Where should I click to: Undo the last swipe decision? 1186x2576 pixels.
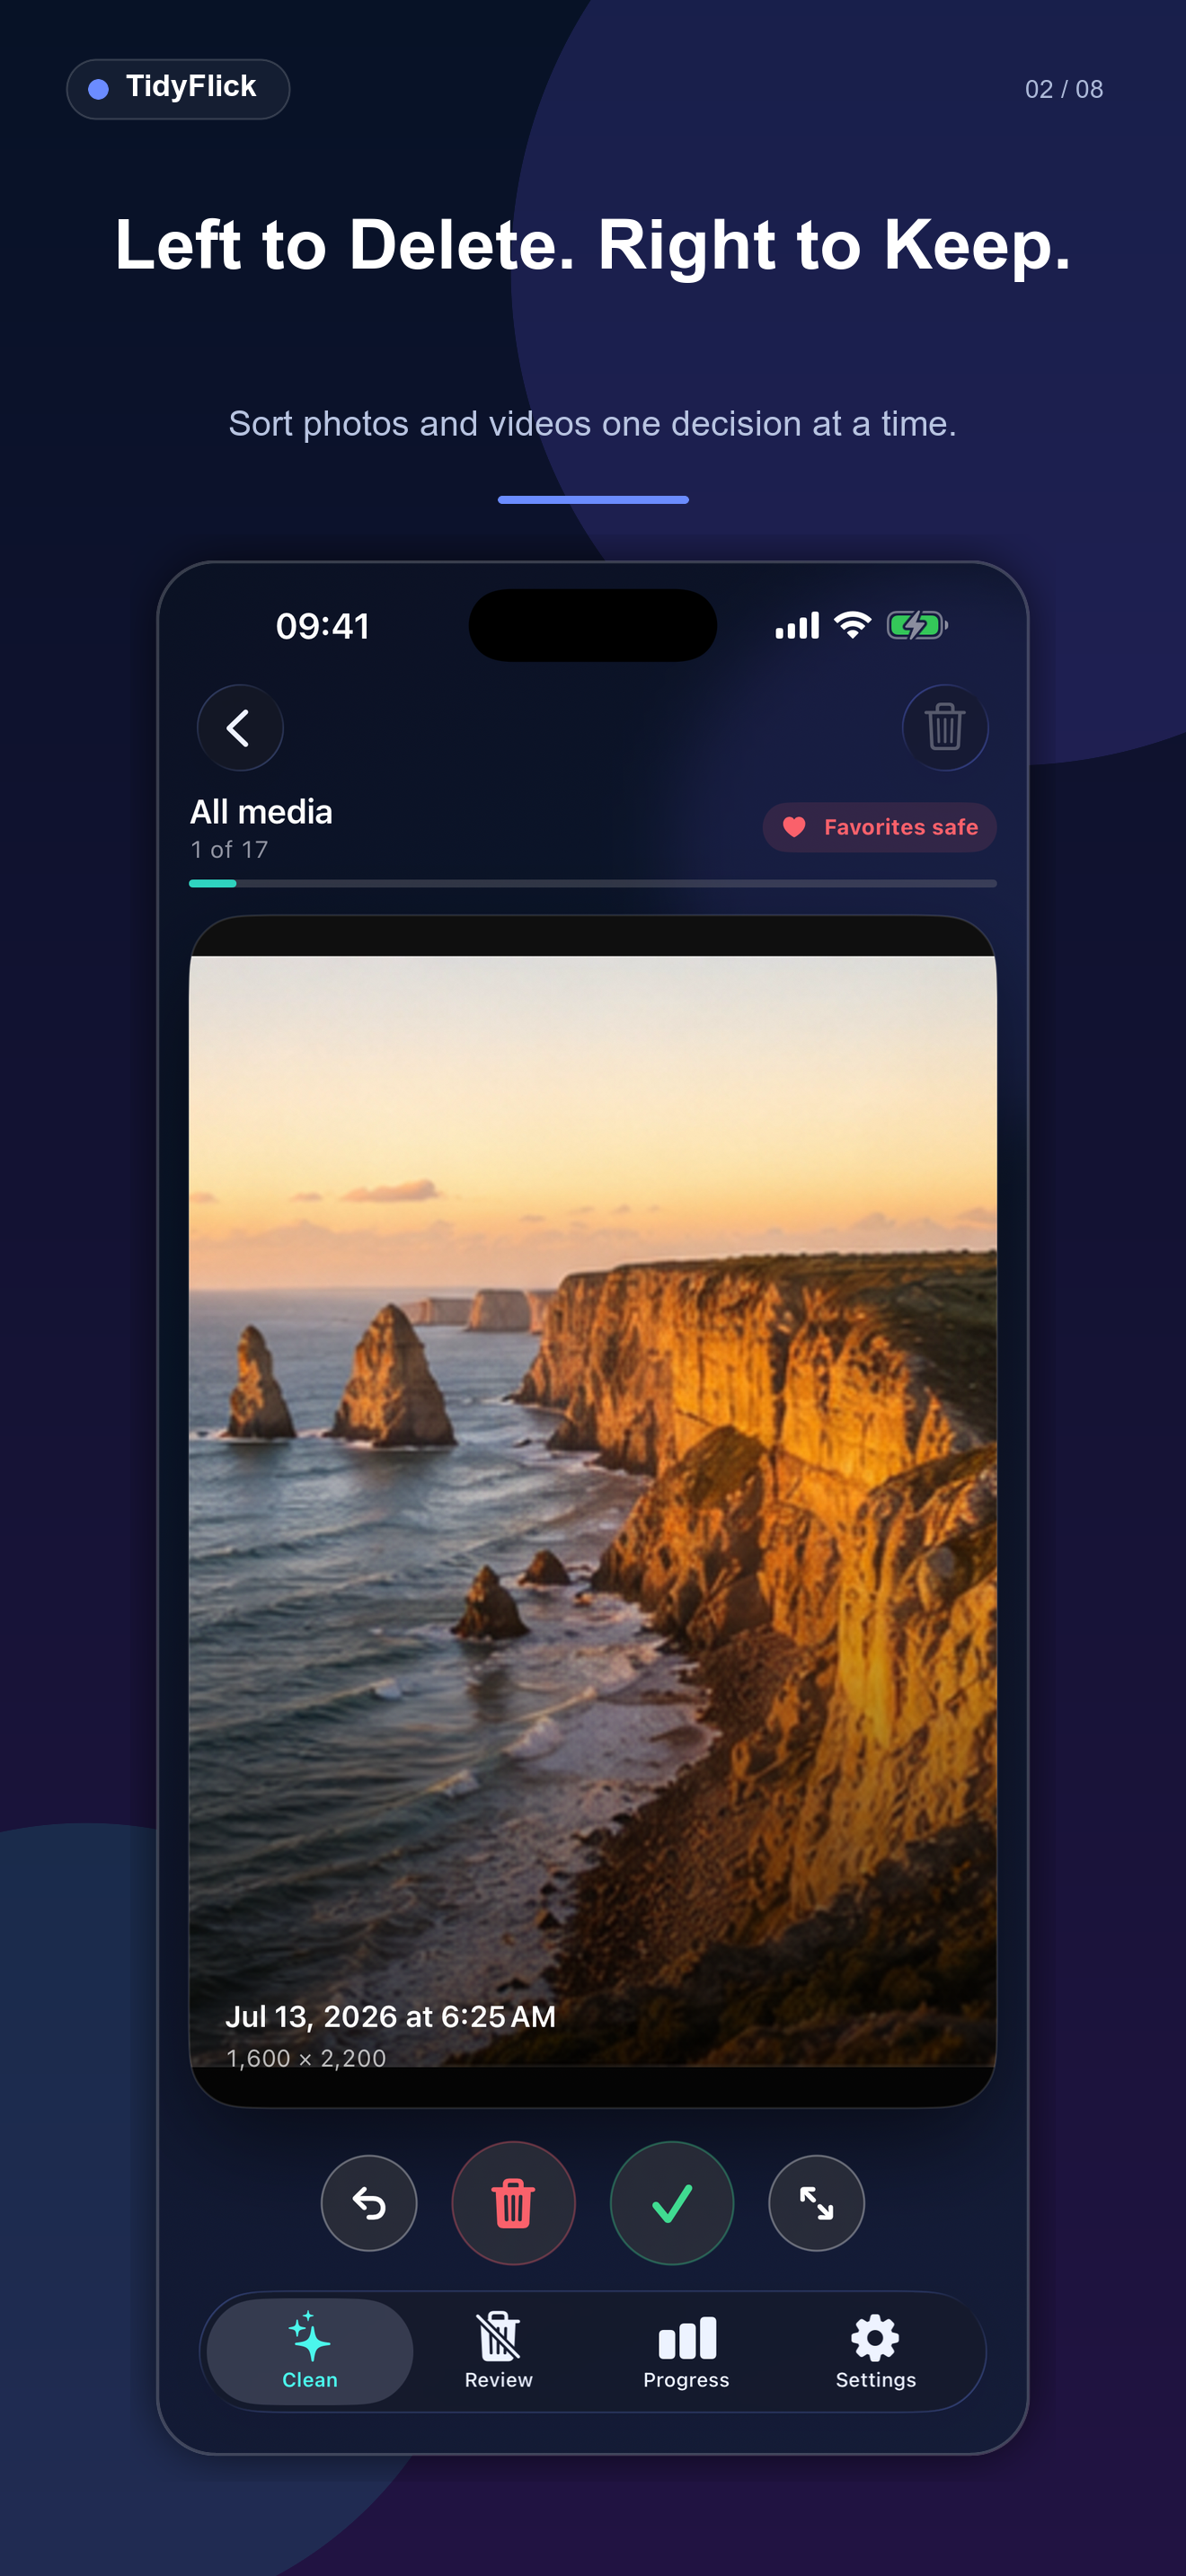(369, 2202)
